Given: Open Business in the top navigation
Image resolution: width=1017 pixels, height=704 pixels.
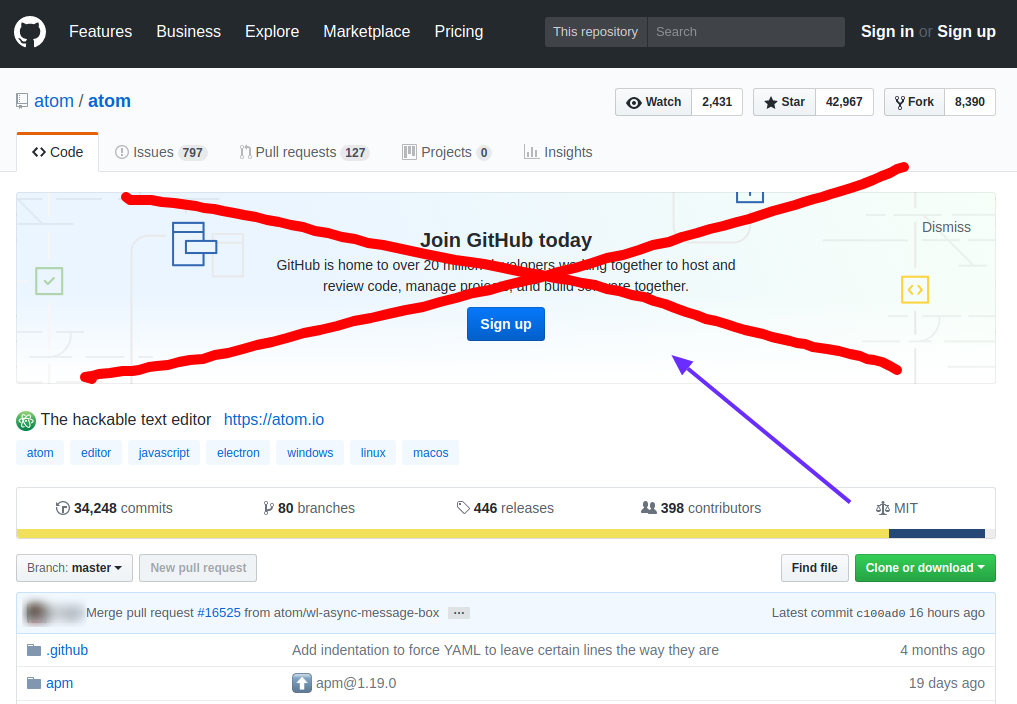Looking at the screenshot, I should (189, 32).
